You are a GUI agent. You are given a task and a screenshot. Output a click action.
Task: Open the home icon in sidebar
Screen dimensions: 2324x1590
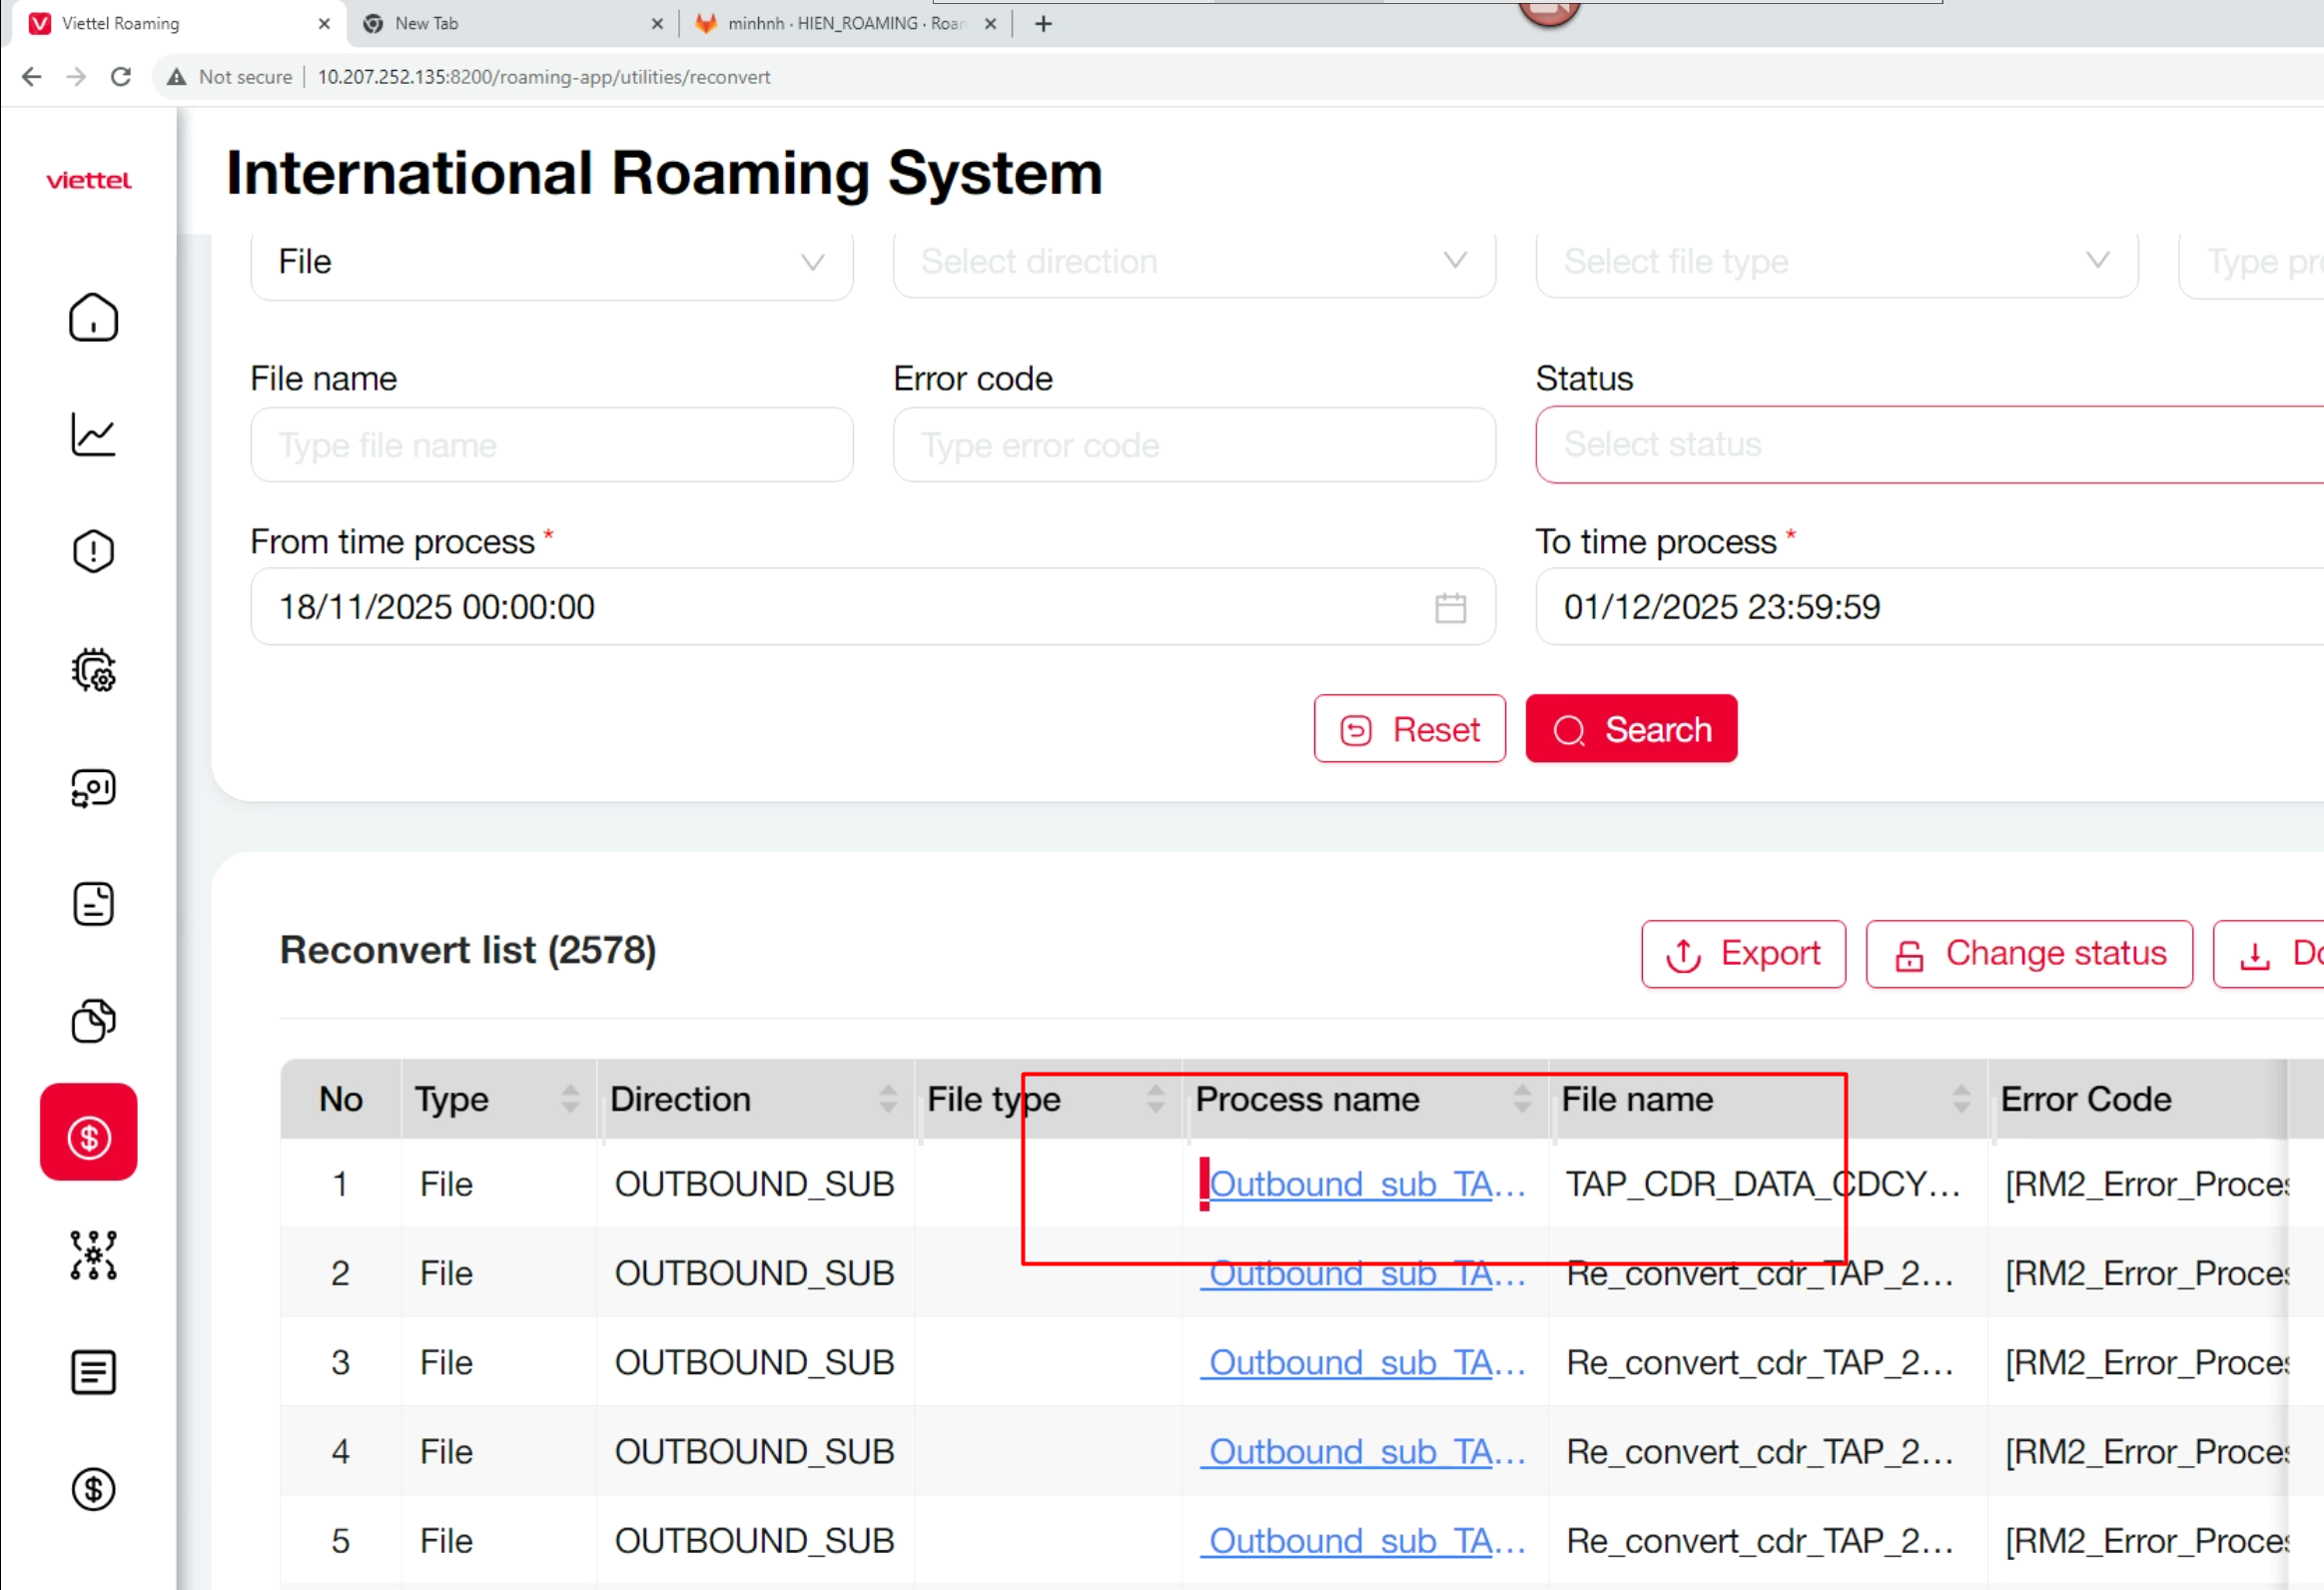(93, 318)
